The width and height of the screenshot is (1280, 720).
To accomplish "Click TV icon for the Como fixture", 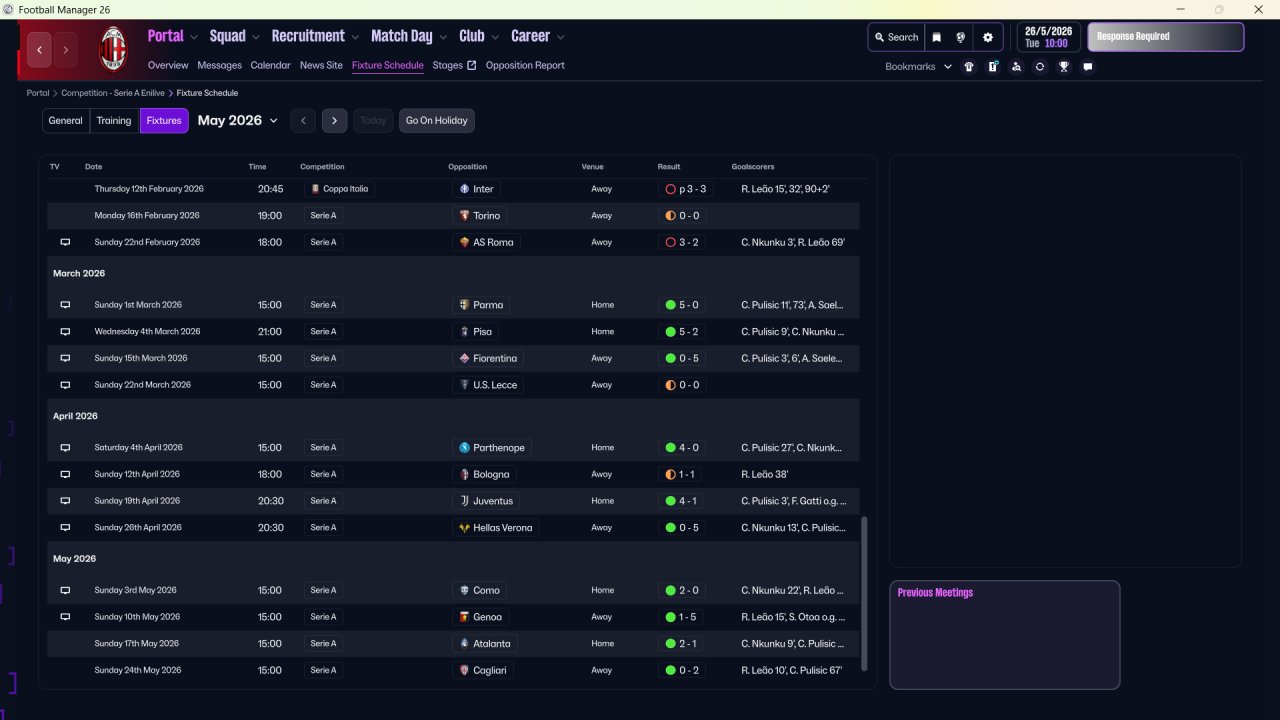I will pos(65,590).
